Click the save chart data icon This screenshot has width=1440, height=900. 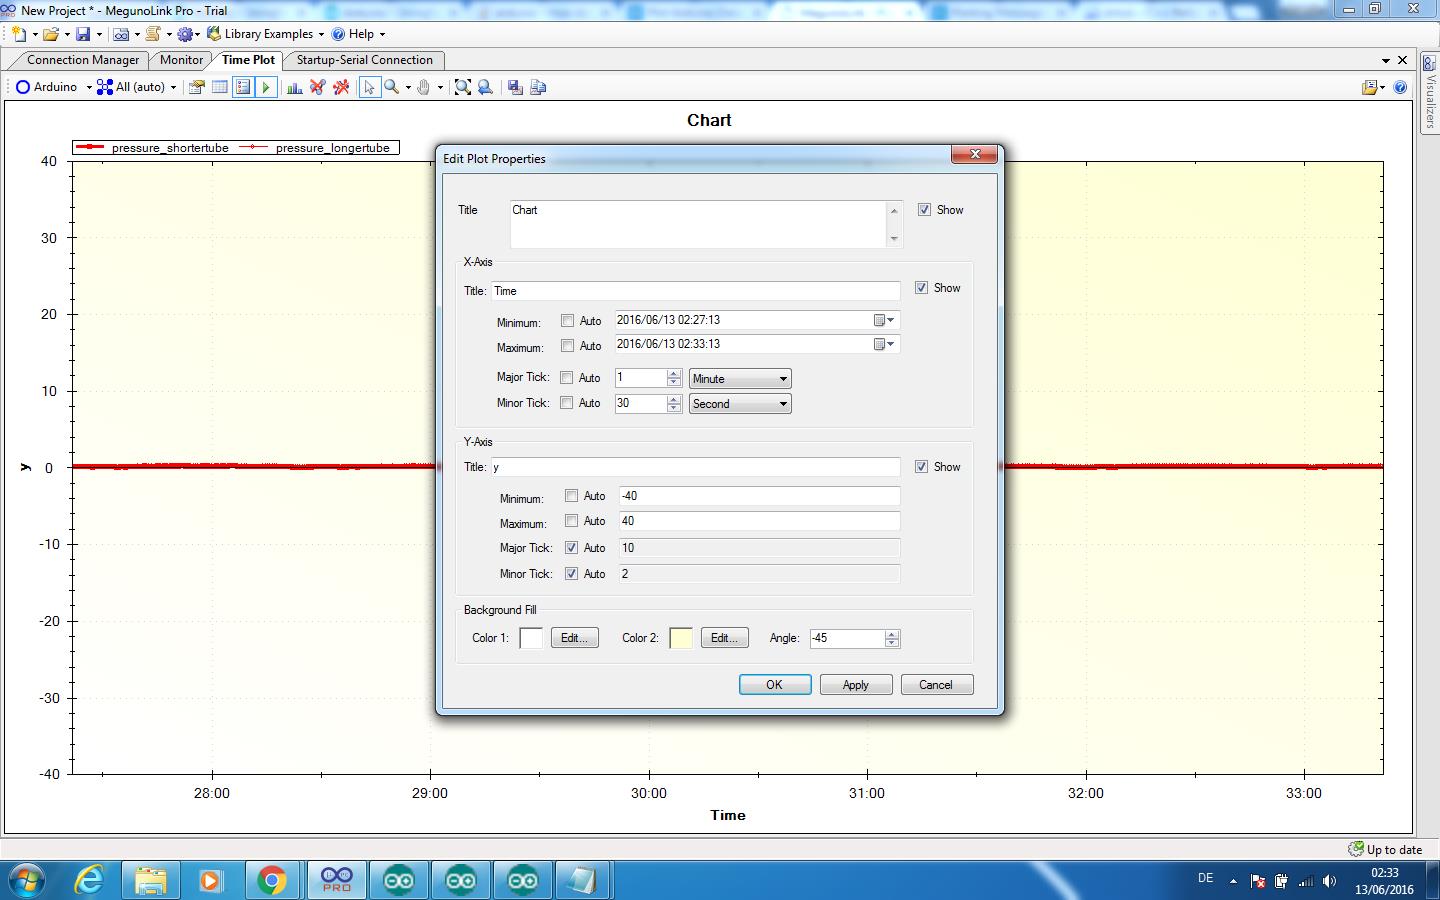pyautogui.click(x=515, y=87)
